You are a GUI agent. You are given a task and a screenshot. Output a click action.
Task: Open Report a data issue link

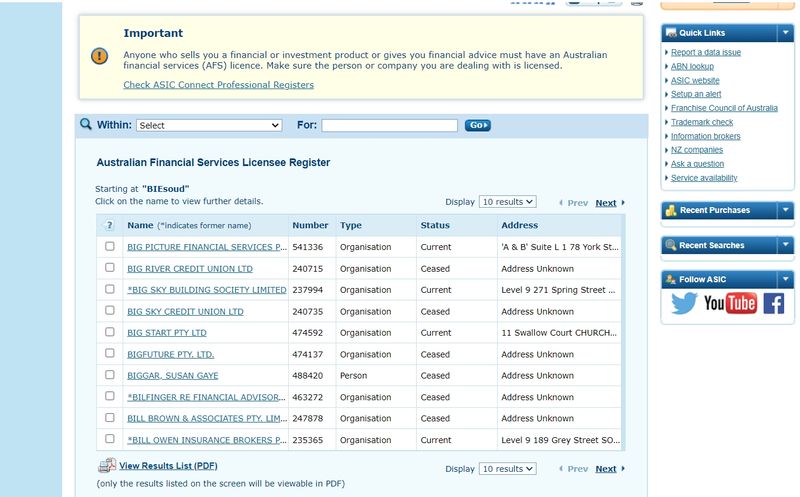click(706, 52)
